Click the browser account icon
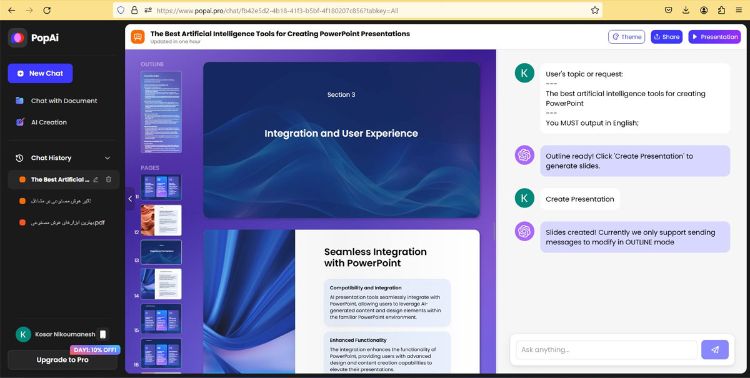This screenshot has height=378, width=750. tap(704, 10)
